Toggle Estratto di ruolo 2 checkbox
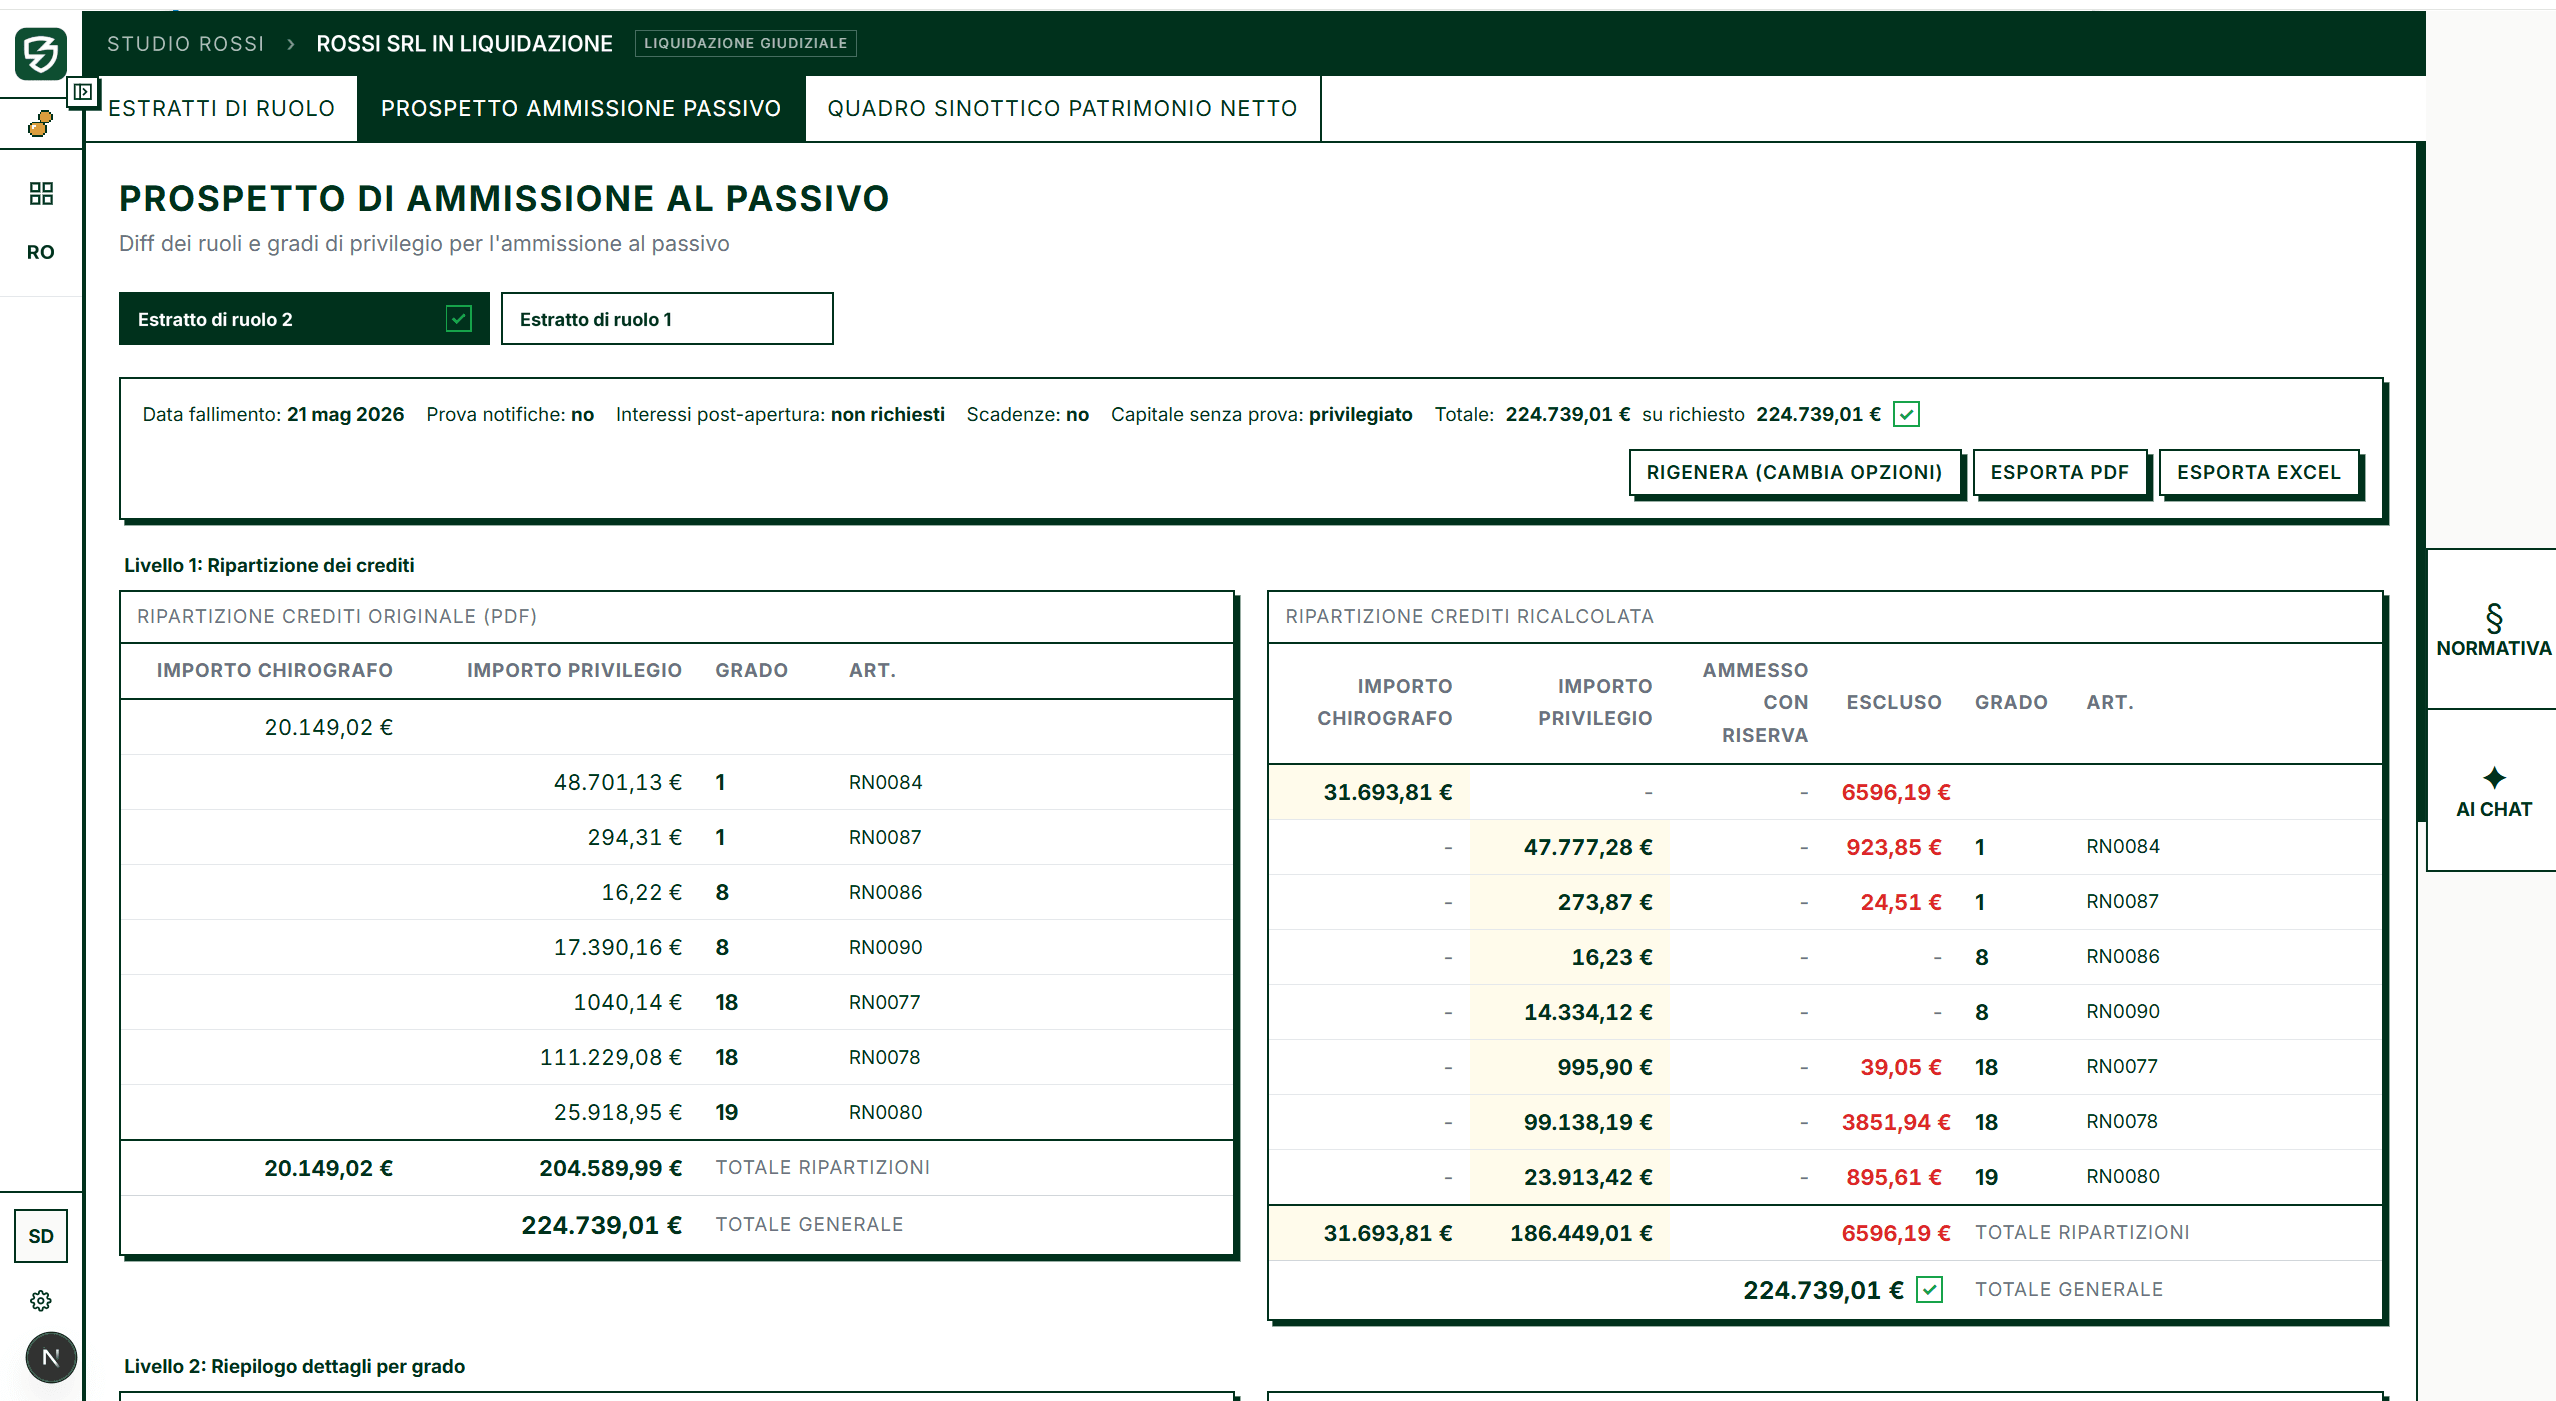The image size is (2556, 1401). pos(459,319)
